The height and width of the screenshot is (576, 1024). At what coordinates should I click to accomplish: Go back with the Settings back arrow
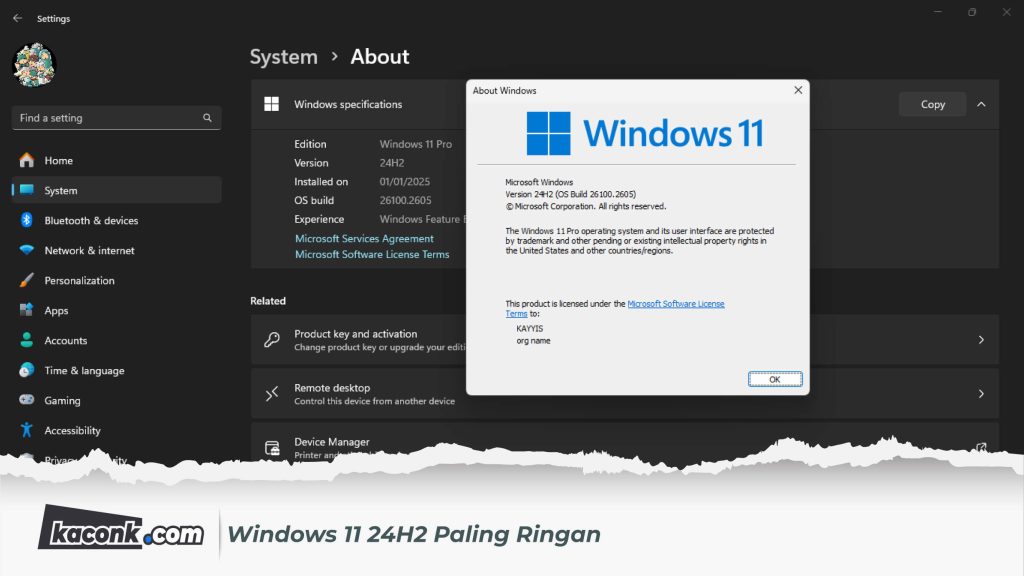coord(18,18)
